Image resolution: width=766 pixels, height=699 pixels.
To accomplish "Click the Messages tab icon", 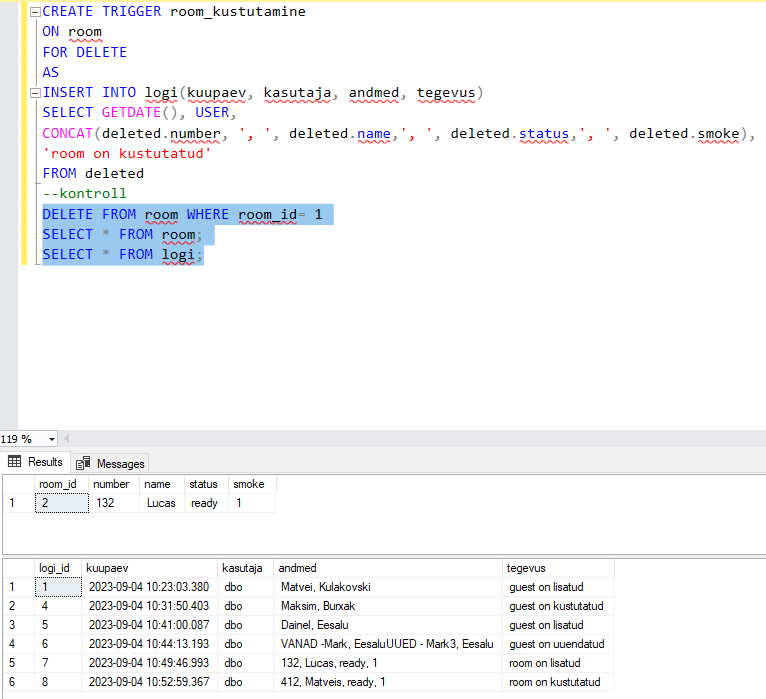I will pyautogui.click(x=83, y=463).
